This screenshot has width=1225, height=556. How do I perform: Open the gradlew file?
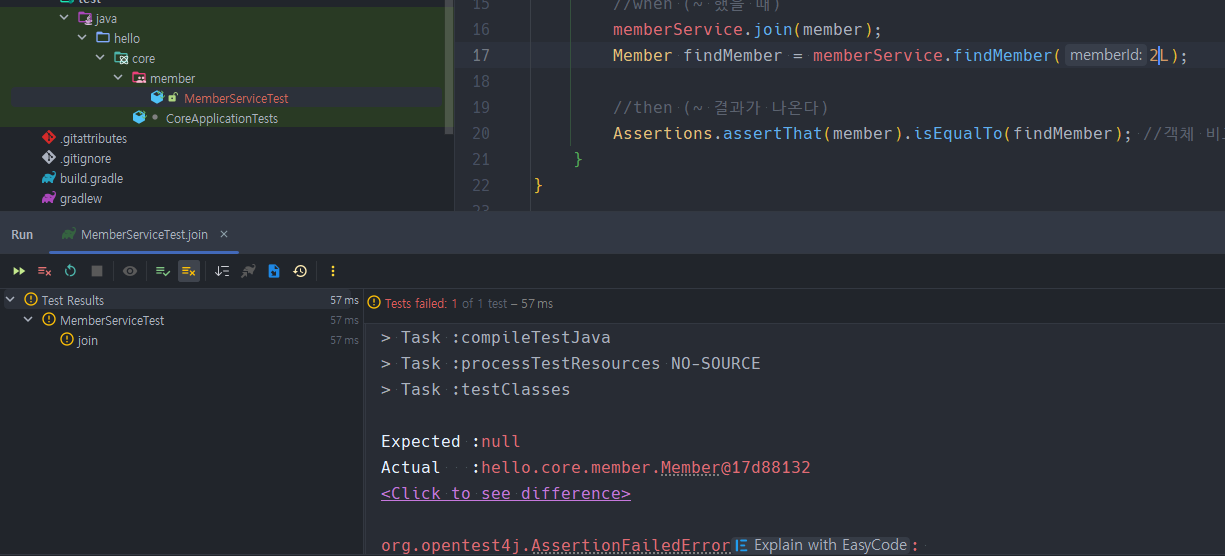[81, 198]
